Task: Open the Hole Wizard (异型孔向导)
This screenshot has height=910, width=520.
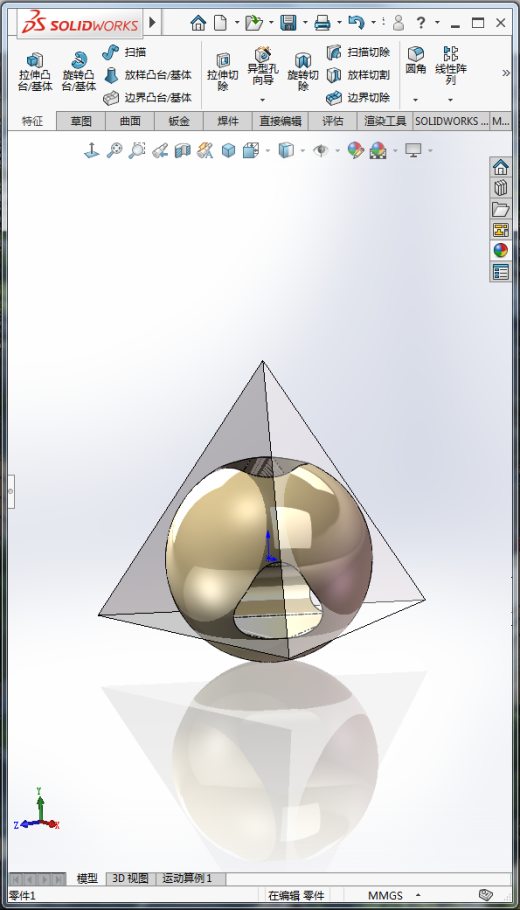Action: pos(263,67)
